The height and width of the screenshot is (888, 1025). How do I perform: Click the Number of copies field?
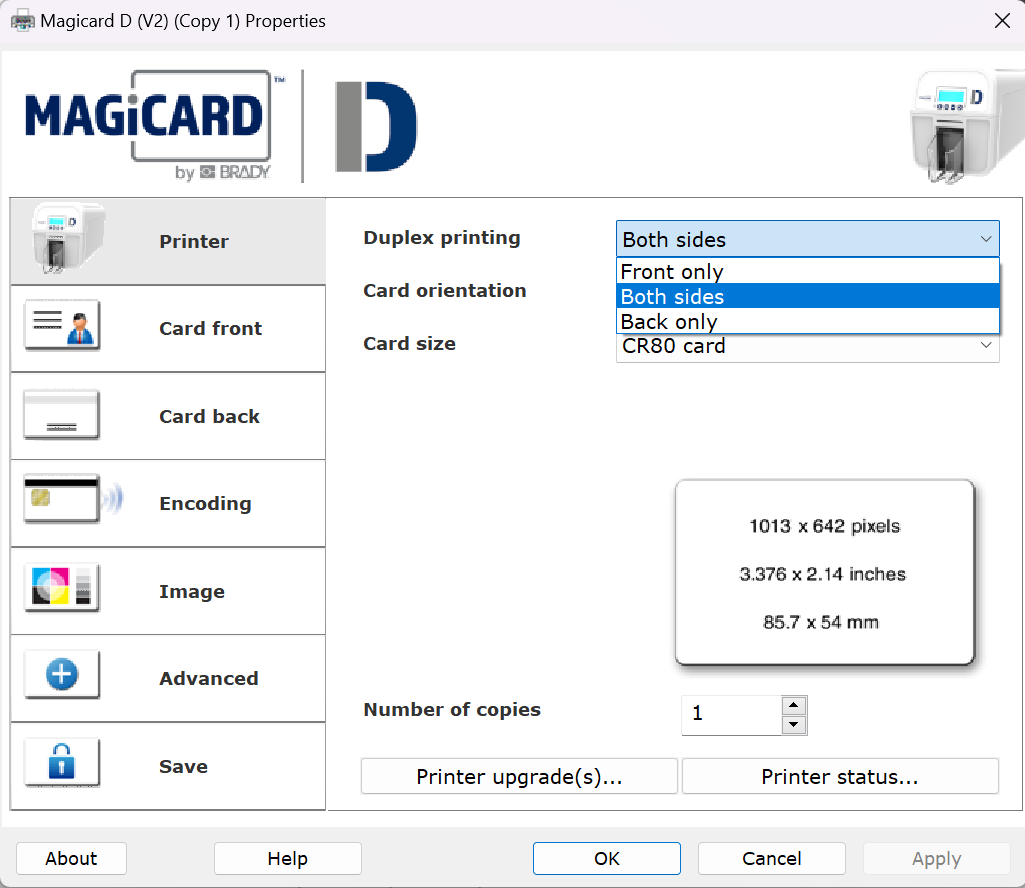(x=731, y=715)
